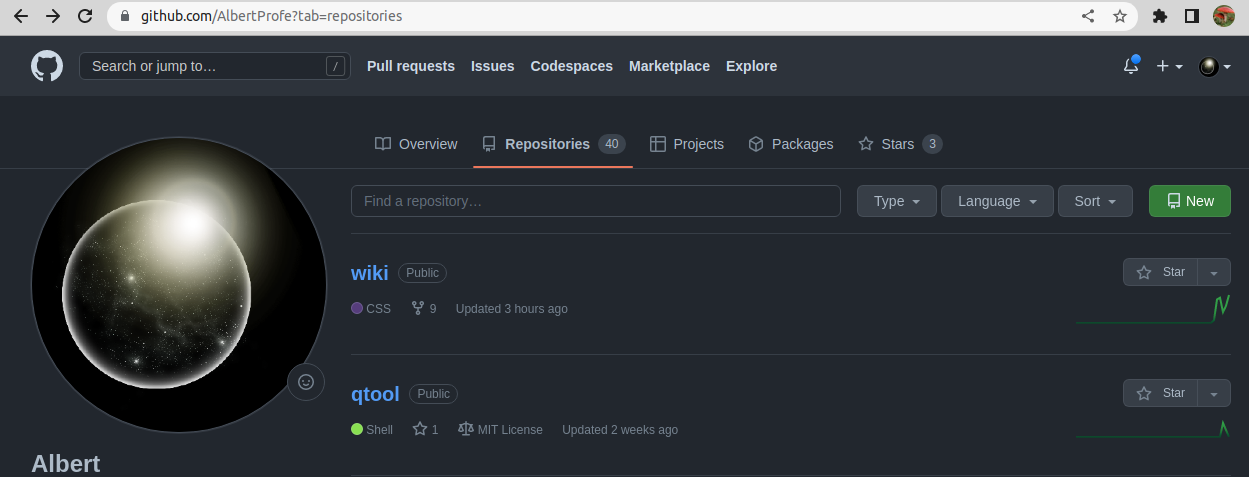
Task: Open Pull requests in the header
Action: [411, 66]
